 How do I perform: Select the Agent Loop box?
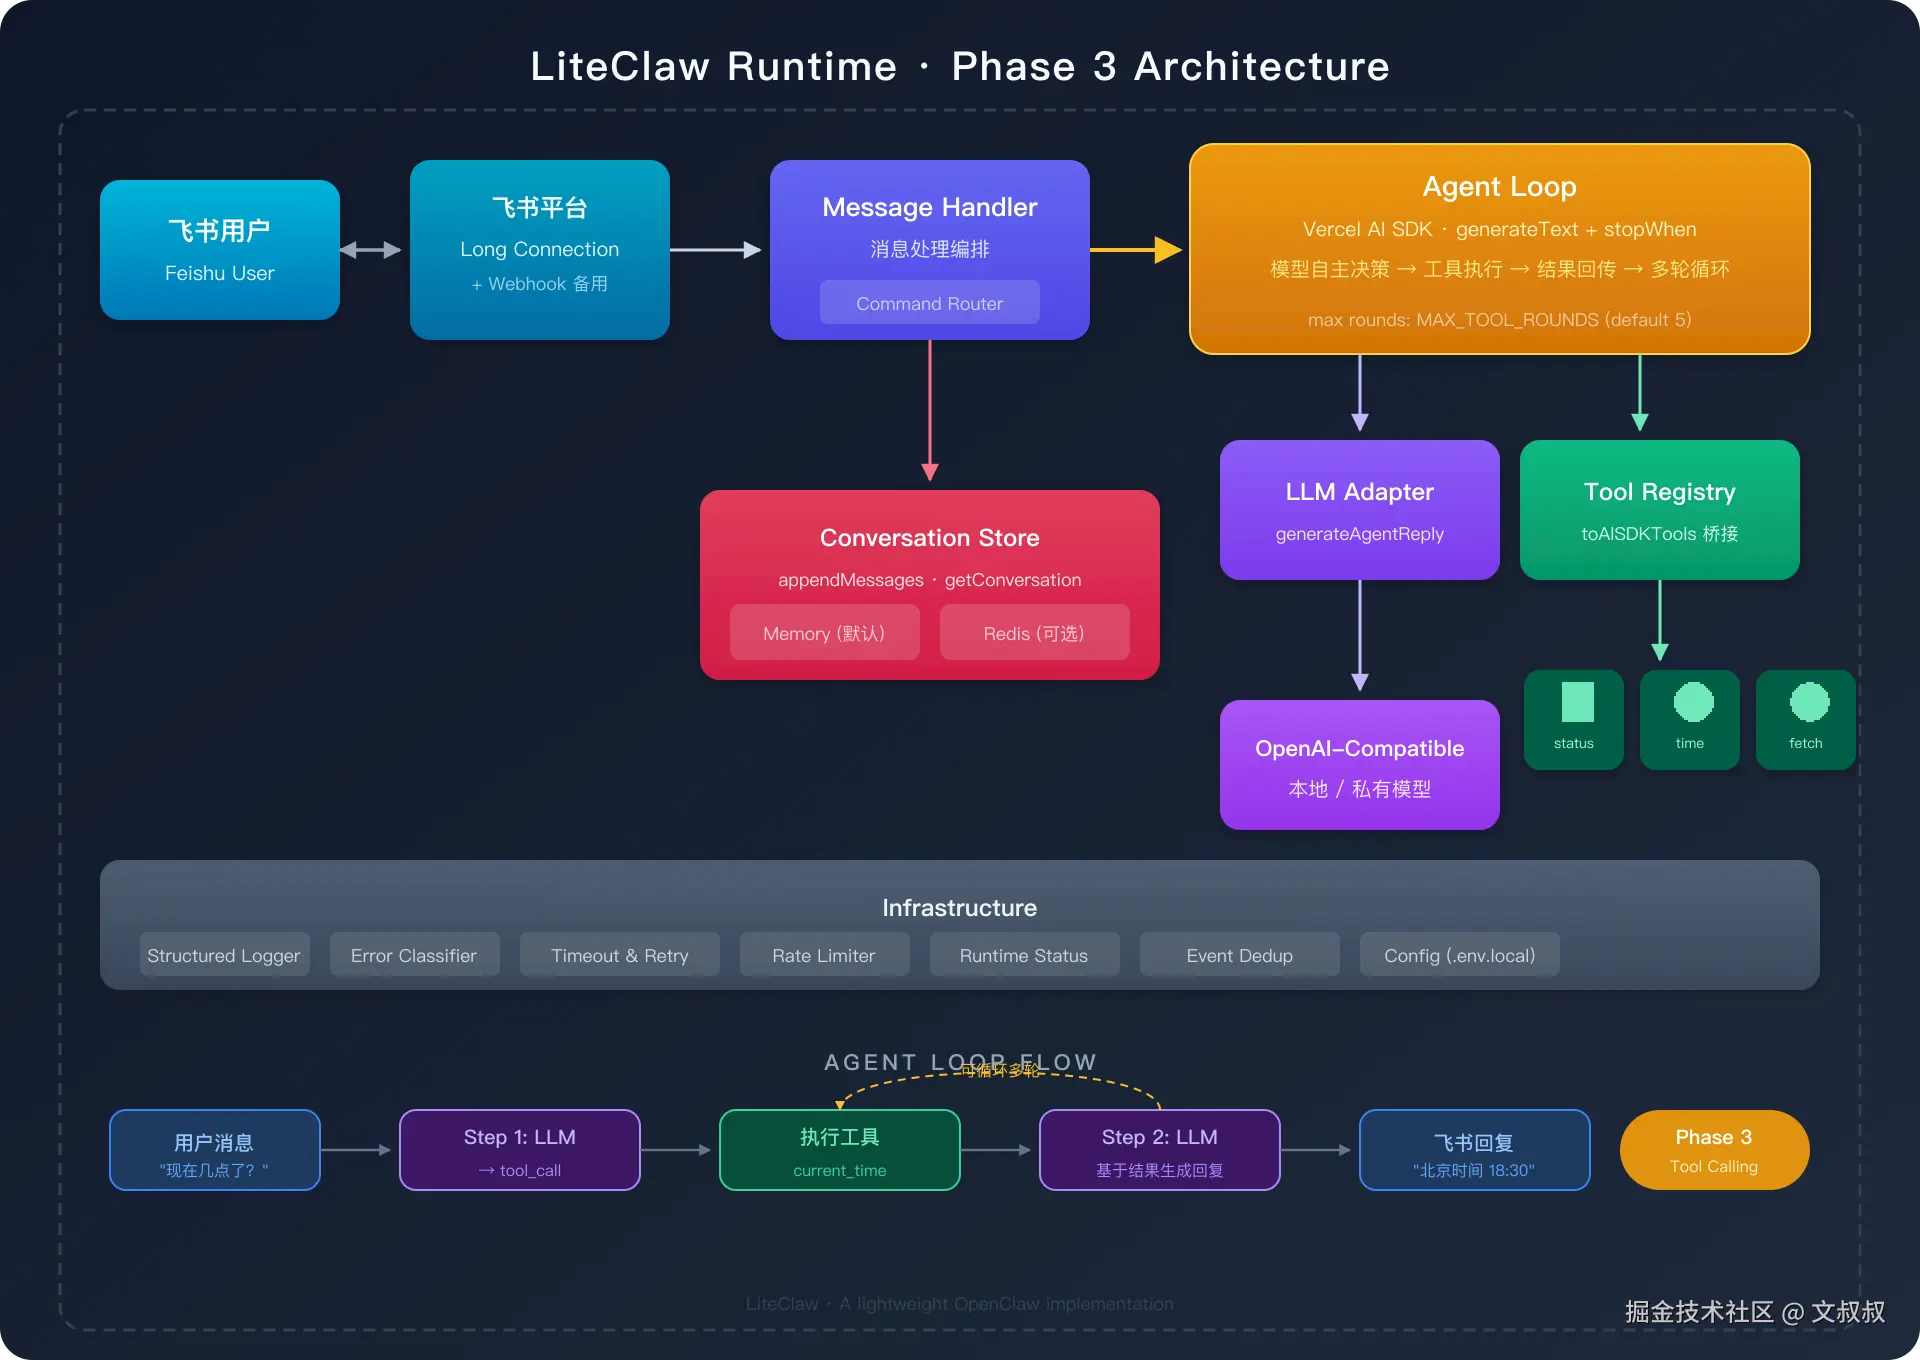[1499, 249]
